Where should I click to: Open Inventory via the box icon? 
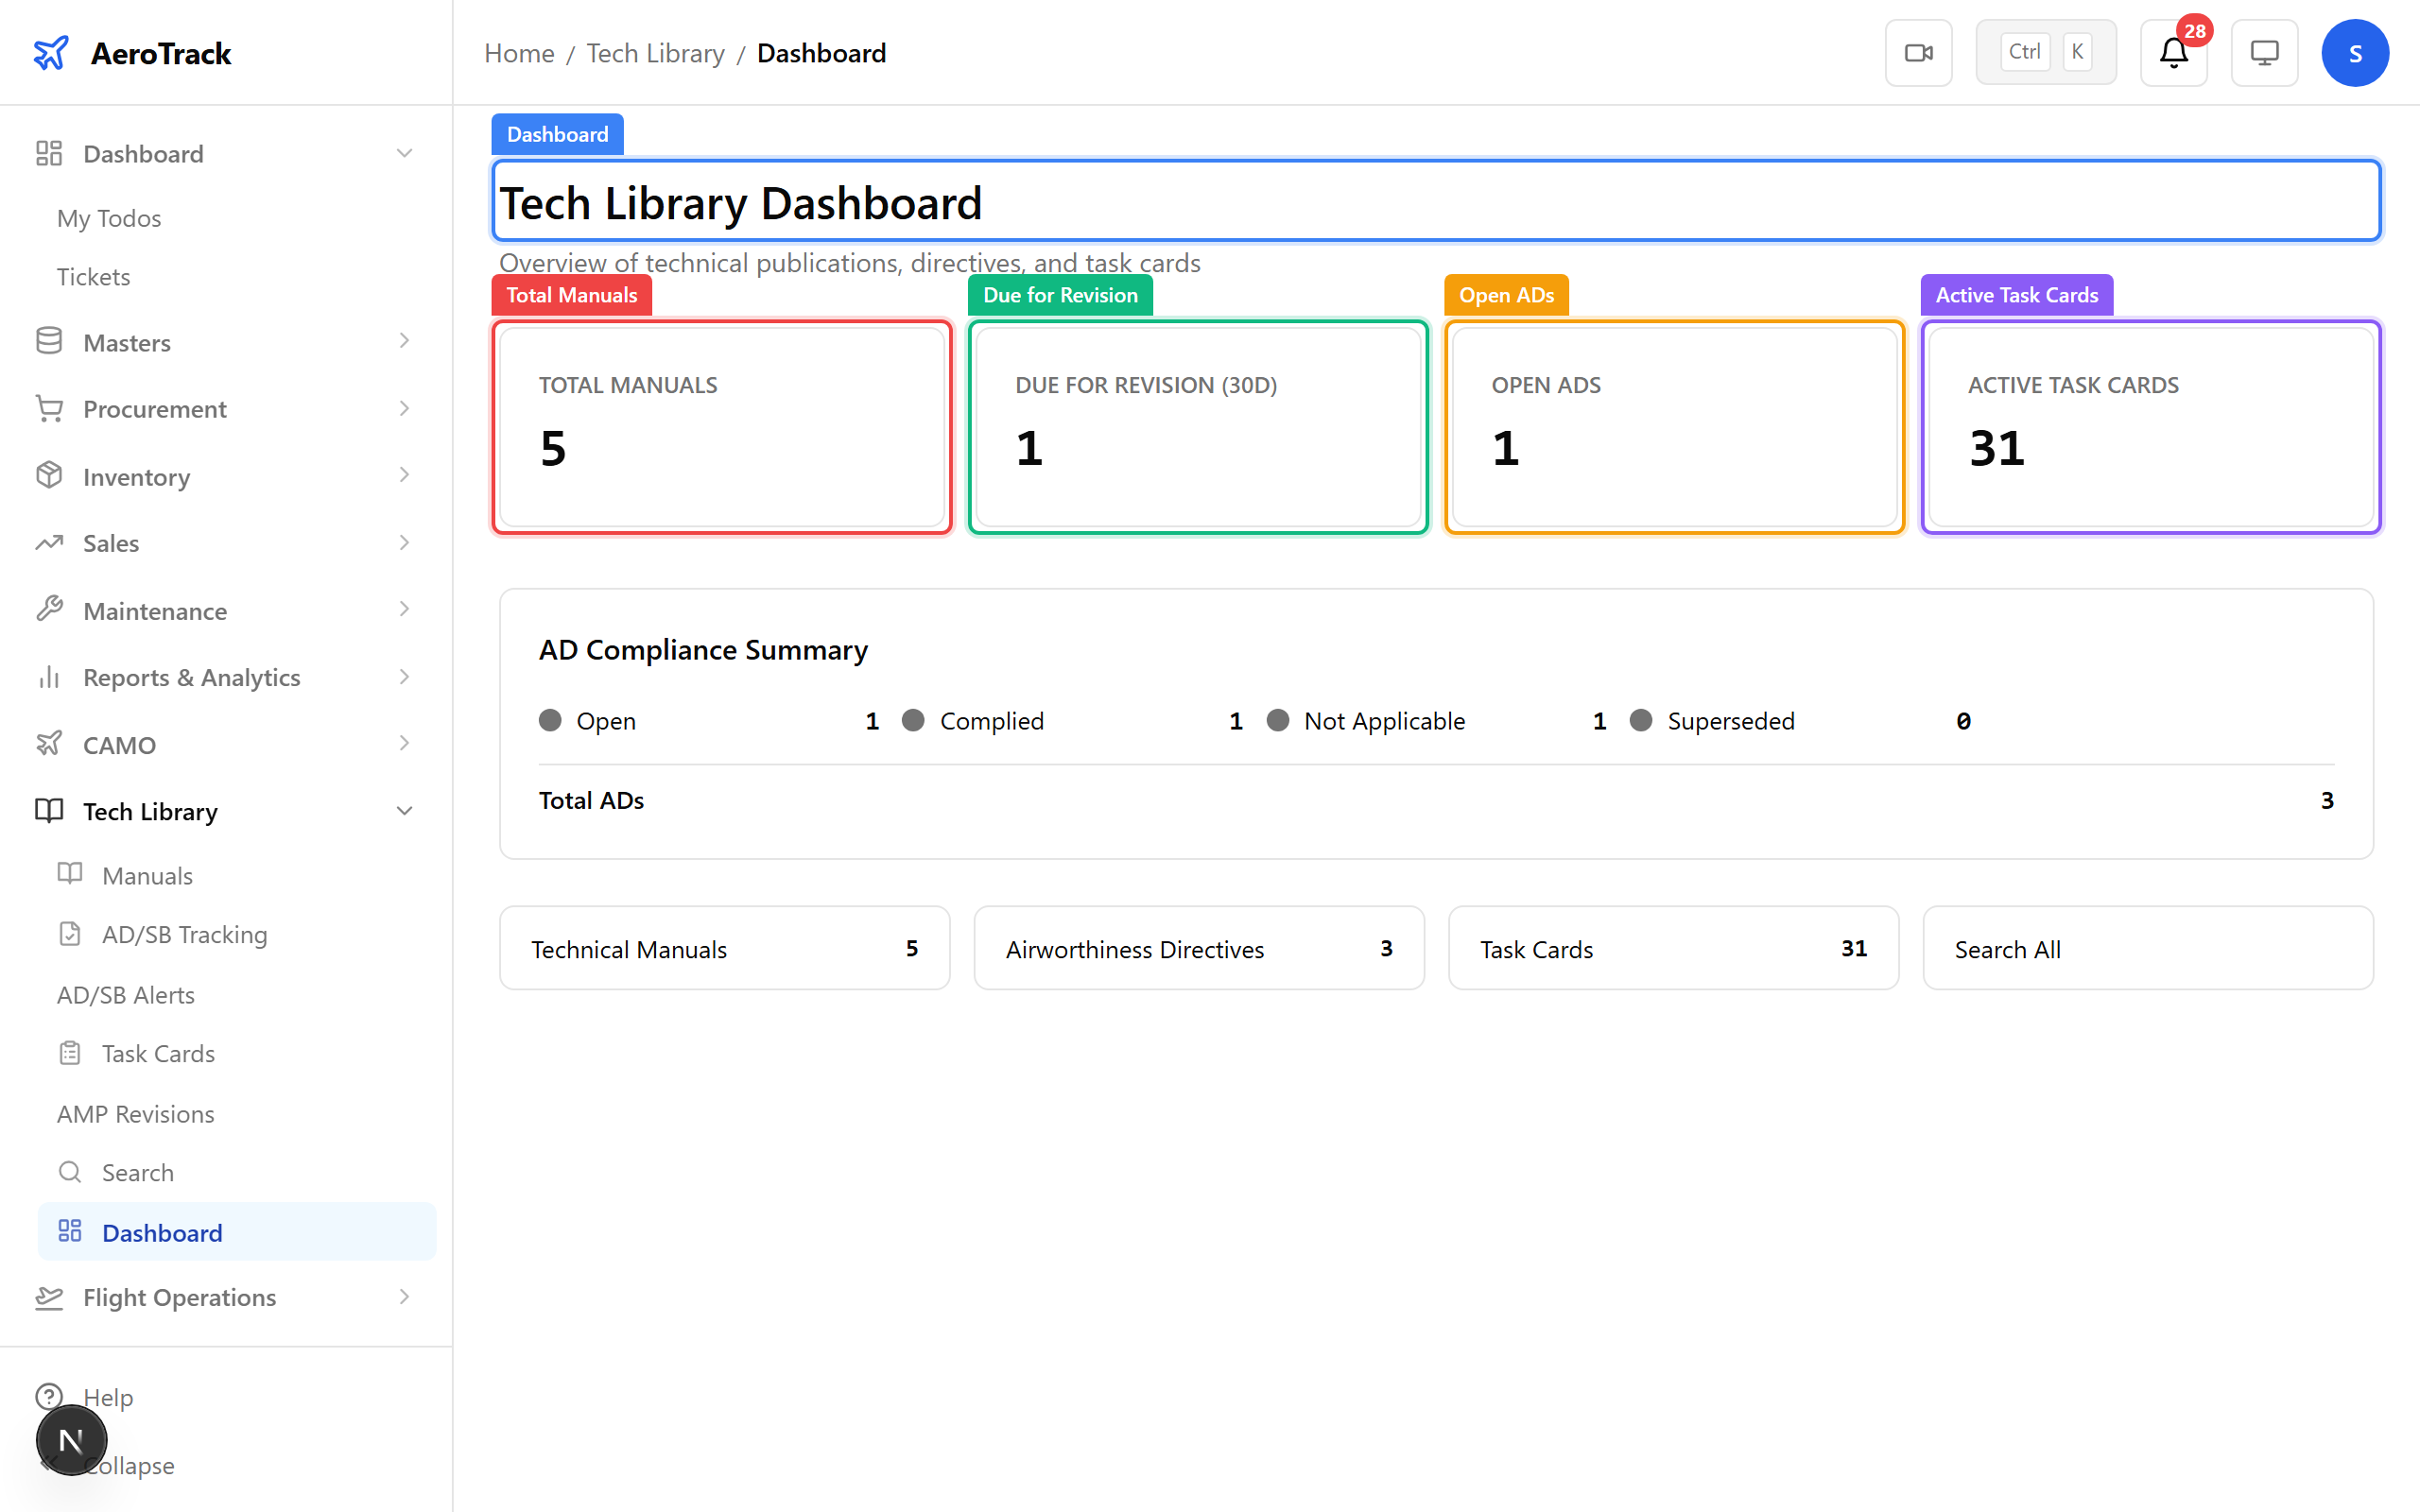click(49, 476)
